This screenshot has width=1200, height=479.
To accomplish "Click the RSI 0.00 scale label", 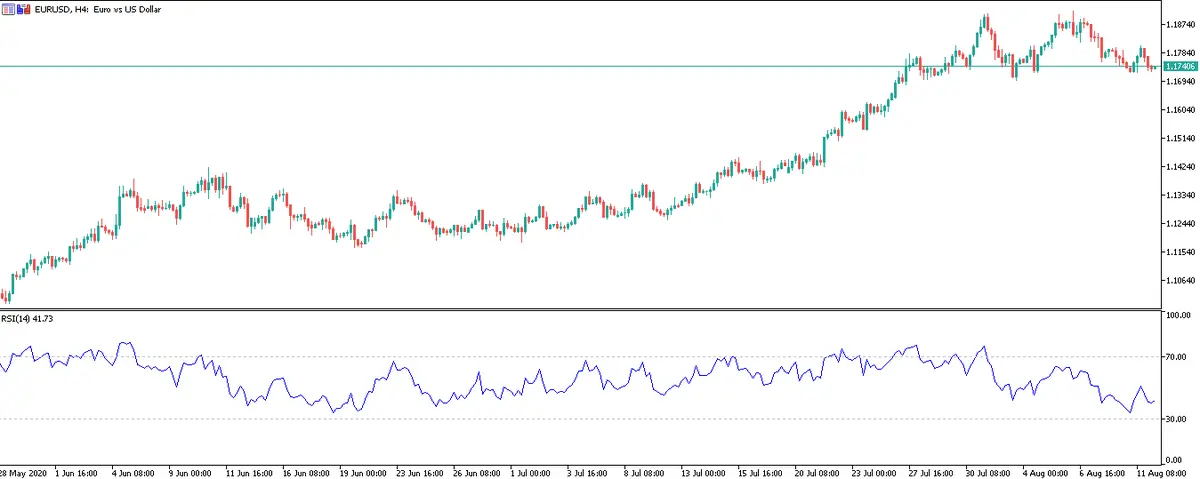I will tap(1176, 459).
